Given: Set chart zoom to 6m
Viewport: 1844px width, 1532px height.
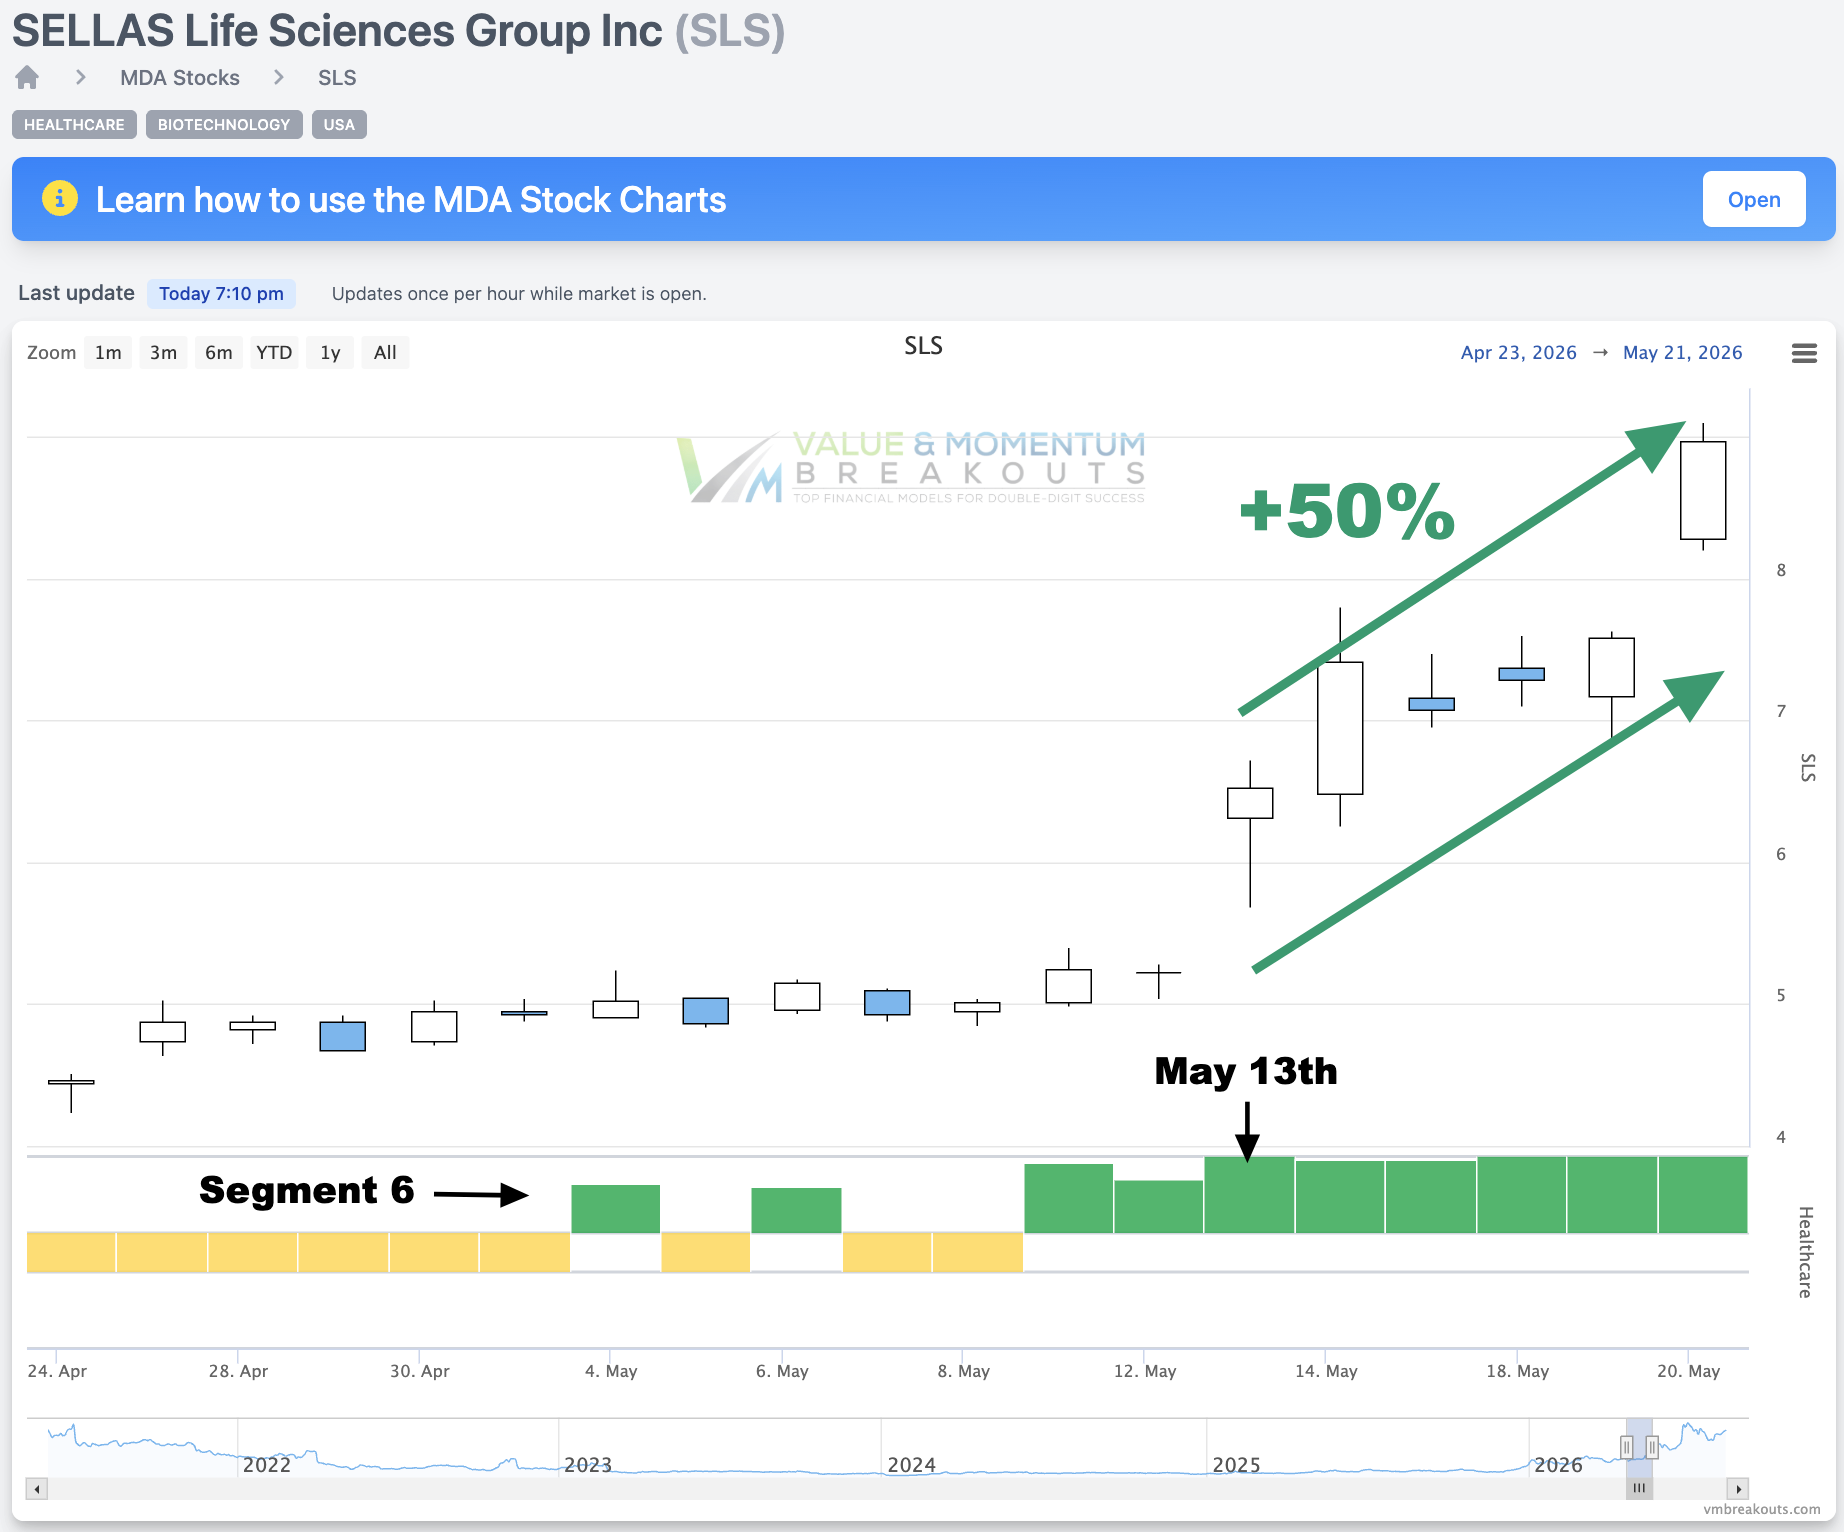Looking at the screenshot, I should [x=218, y=353].
